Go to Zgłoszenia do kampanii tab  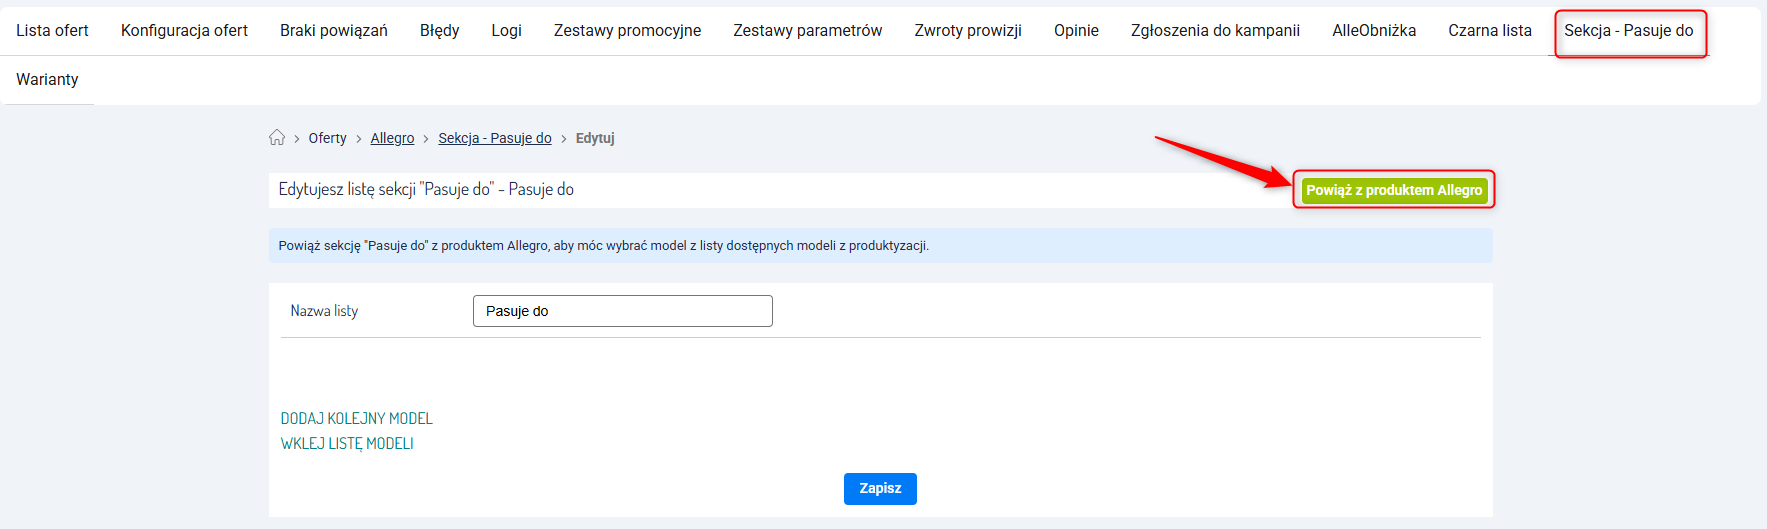coord(1215,31)
